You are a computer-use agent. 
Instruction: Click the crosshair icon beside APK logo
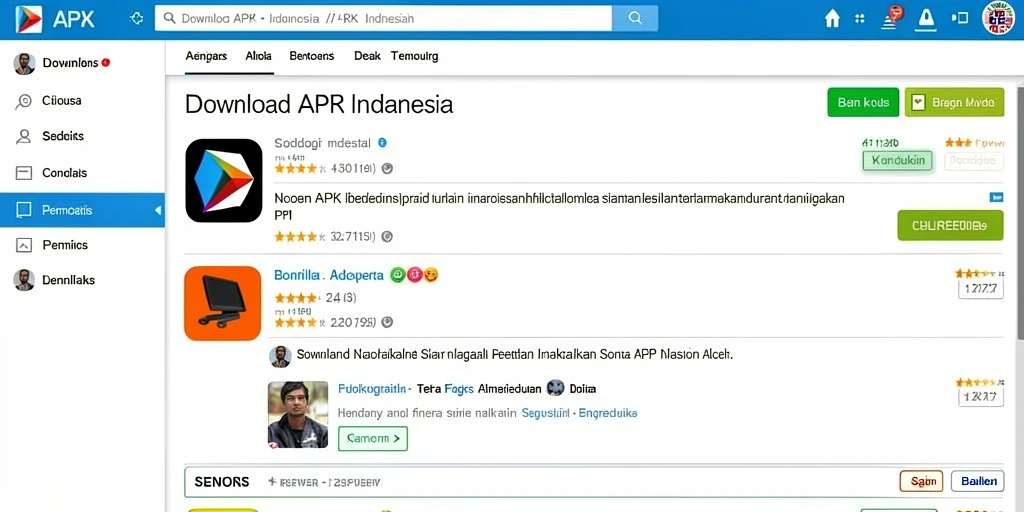coord(136,18)
